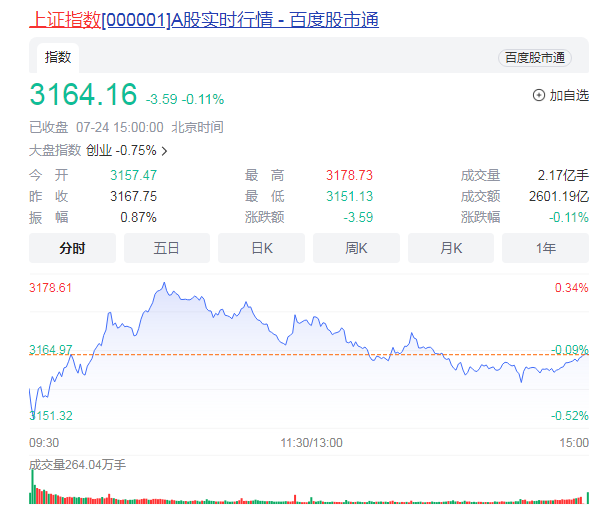The width and height of the screenshot is (602, 515).
Task: Select the 指数 tab
Action: click(x=59, y=58)
